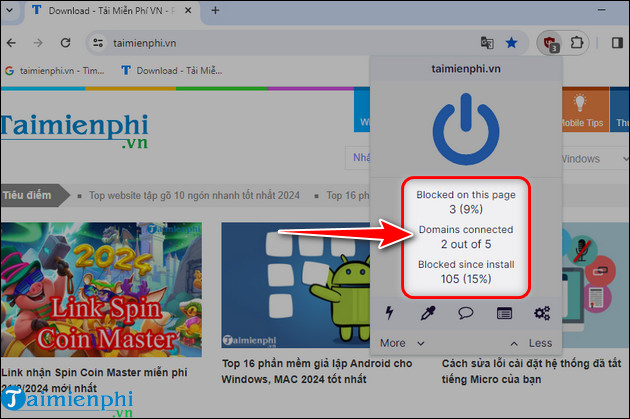Open Top website tập gõ 10 ngón headline
The height and width of the screenshot is (419, 630).
(x=194, y=195)
